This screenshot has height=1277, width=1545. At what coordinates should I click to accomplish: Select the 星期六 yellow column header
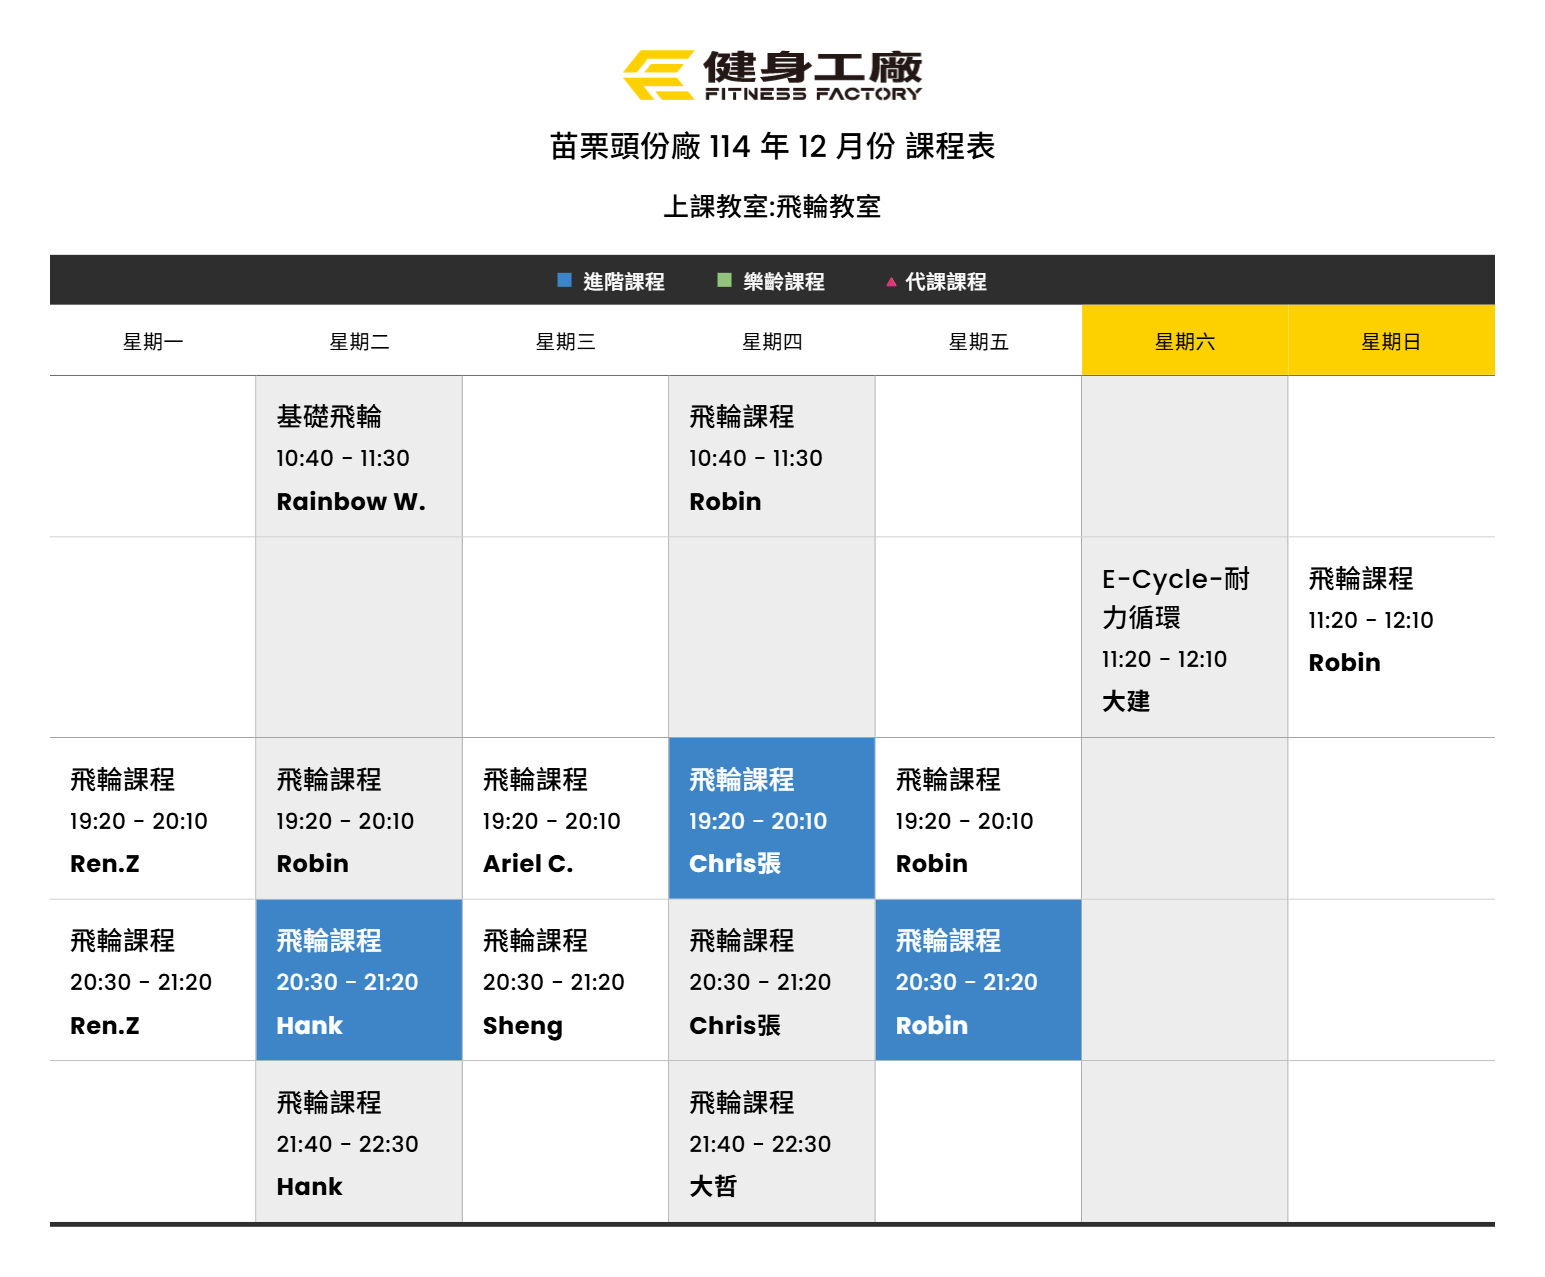[x=1184, y=342]
